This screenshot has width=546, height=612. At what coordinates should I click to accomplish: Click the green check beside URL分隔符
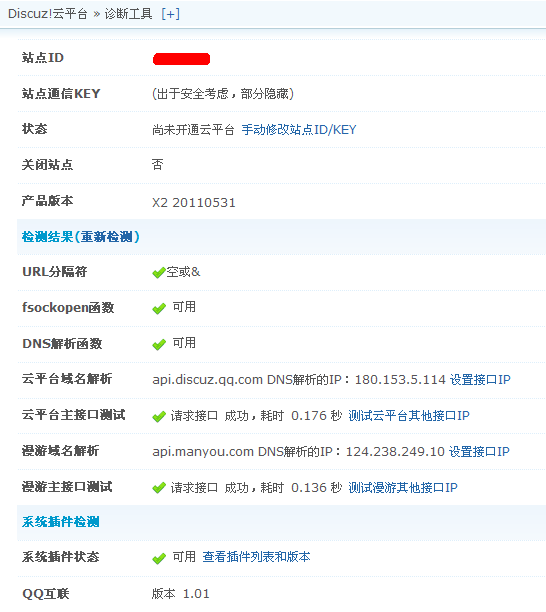pyautogui.click(x=159, y=273)
